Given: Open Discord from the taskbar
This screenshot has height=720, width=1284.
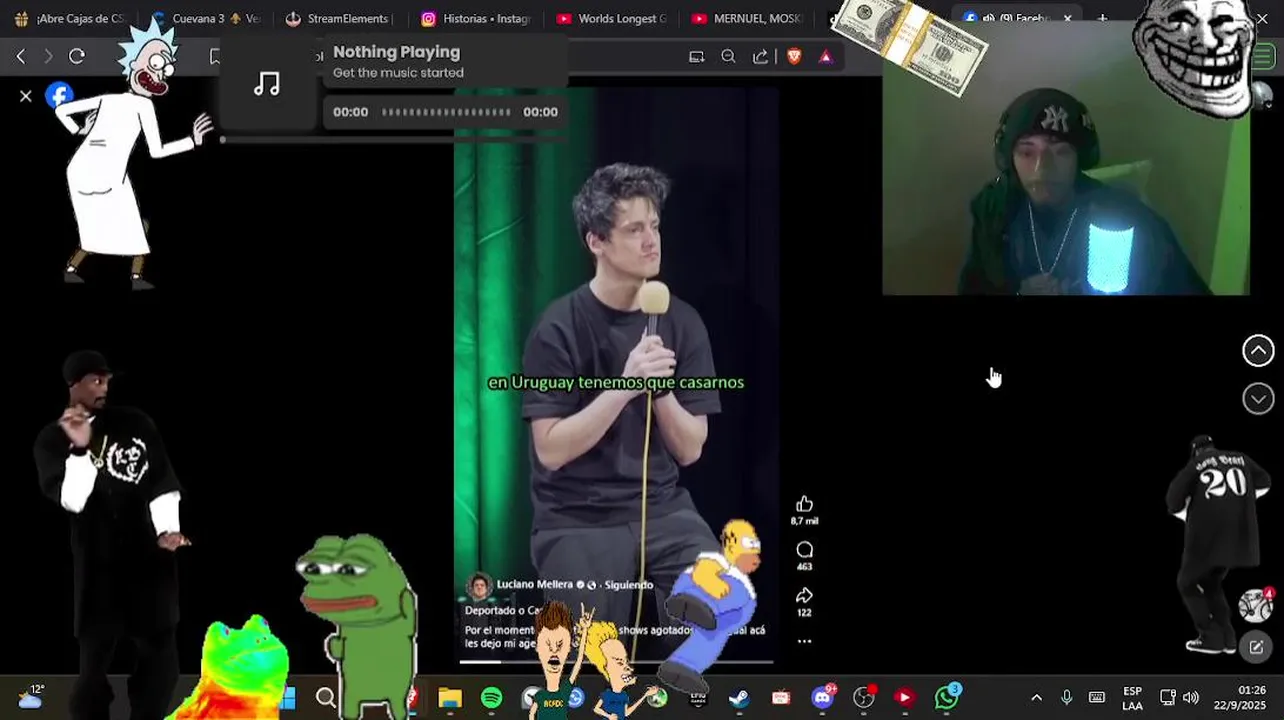Looking at the screenshot, I should pyautogui.click(x=823, y=697).
